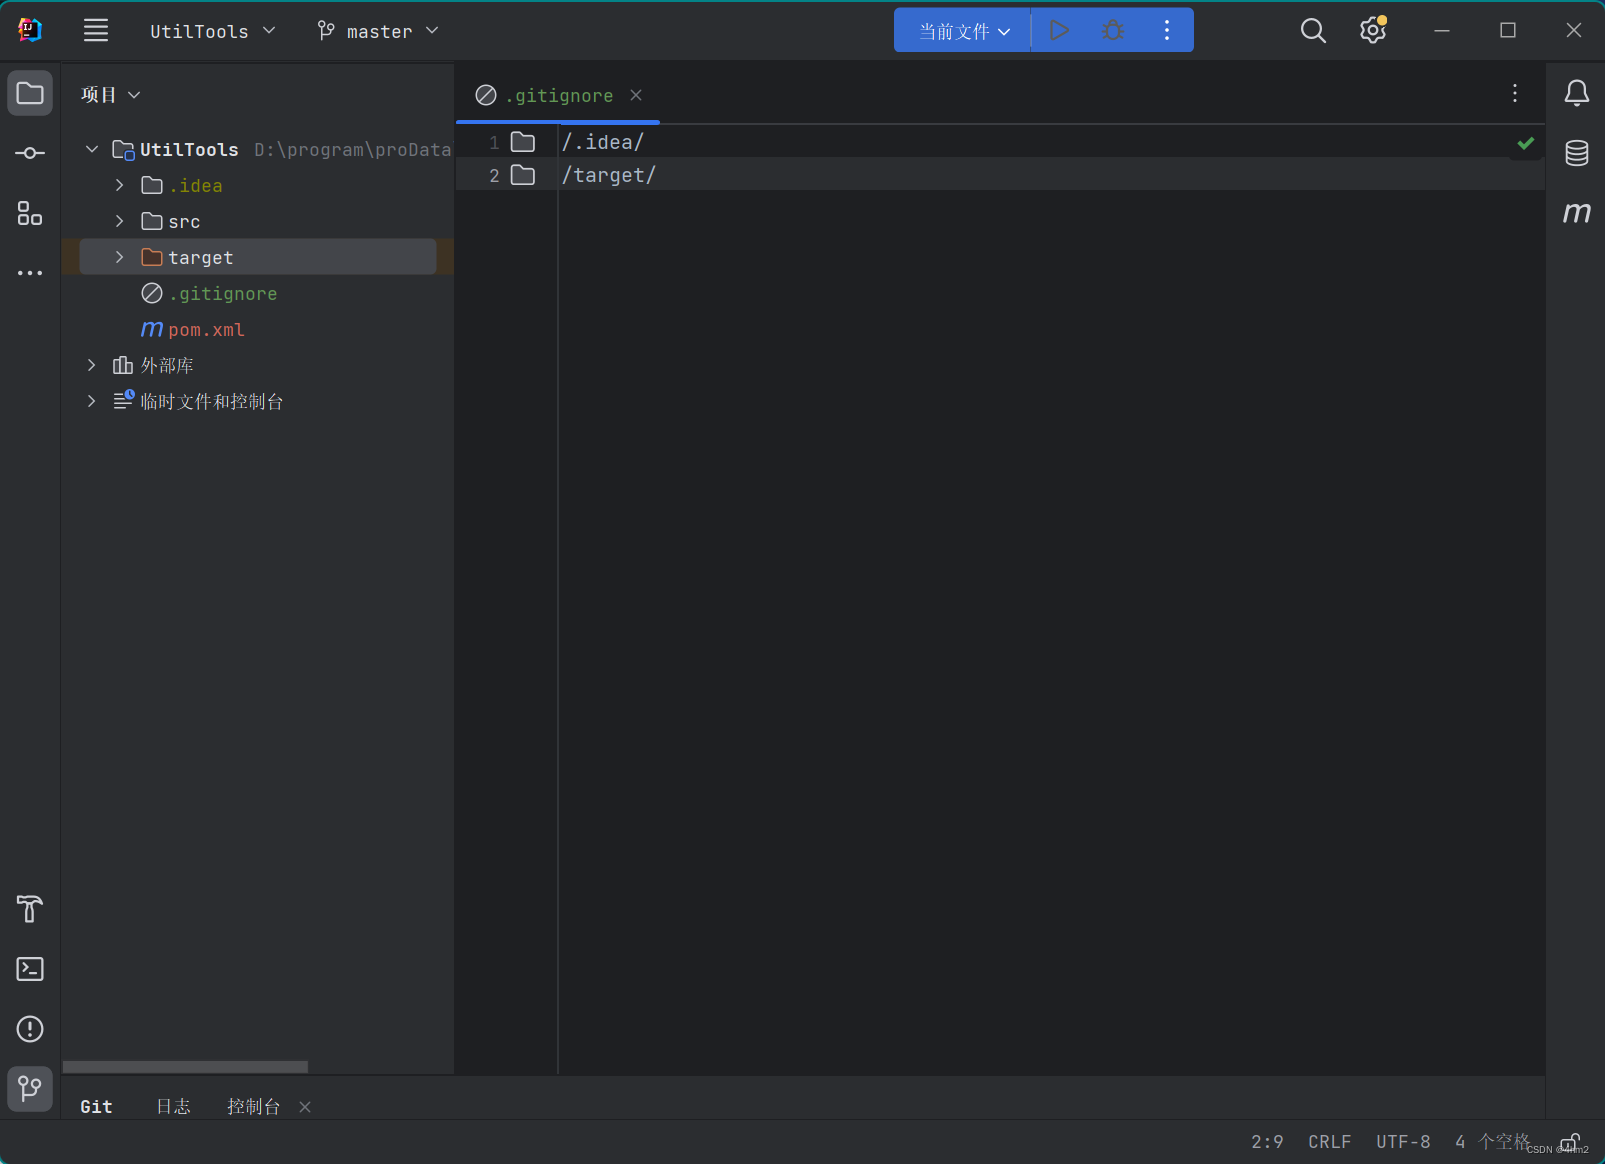Open the Database tool window
1605x1164 pixels.
tap(1577, 153)
